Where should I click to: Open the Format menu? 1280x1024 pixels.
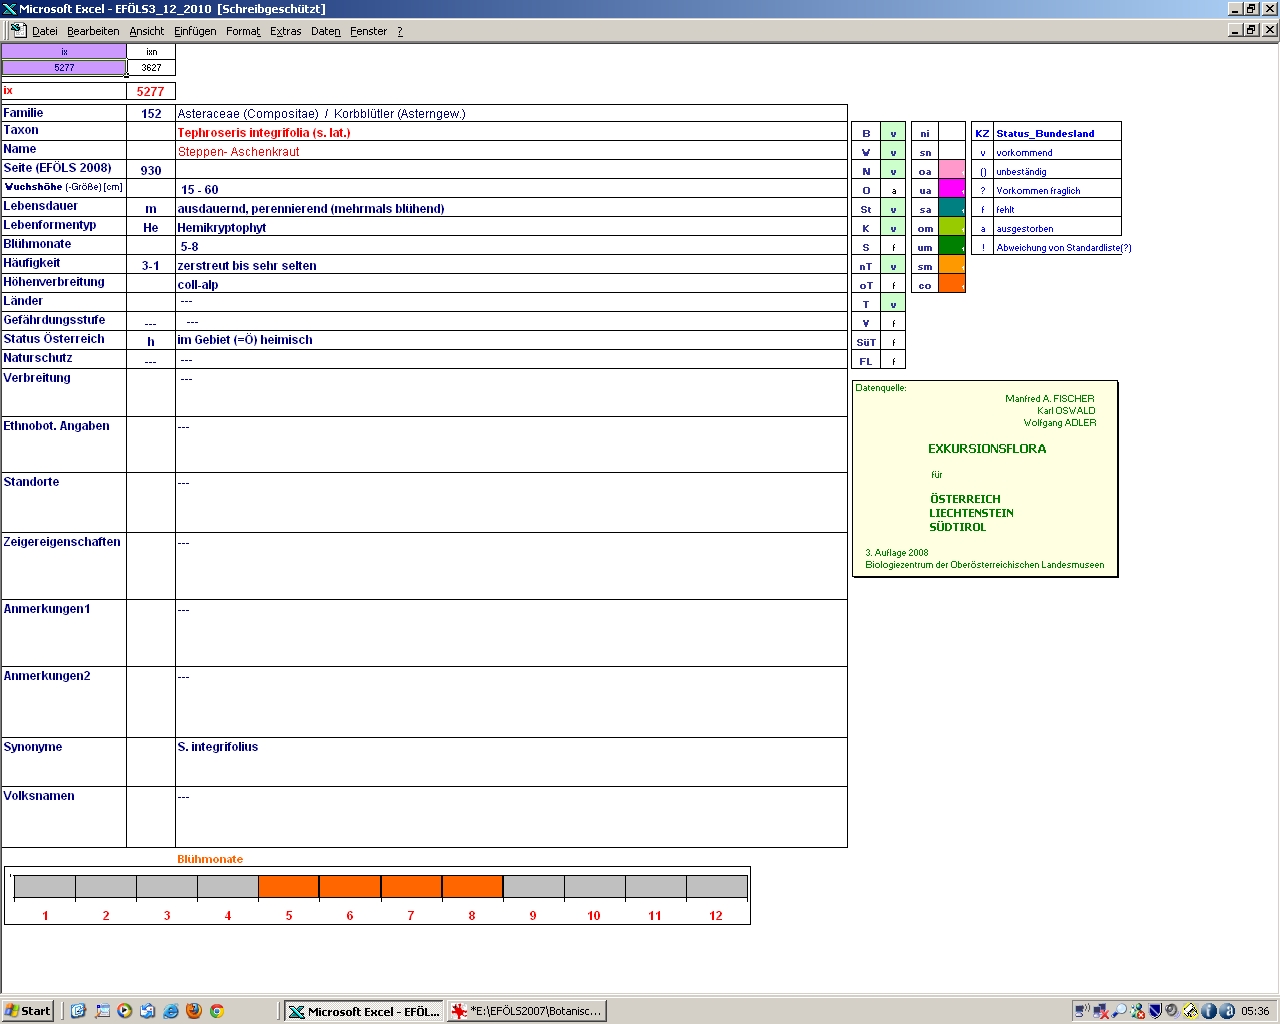pos(243,31)
